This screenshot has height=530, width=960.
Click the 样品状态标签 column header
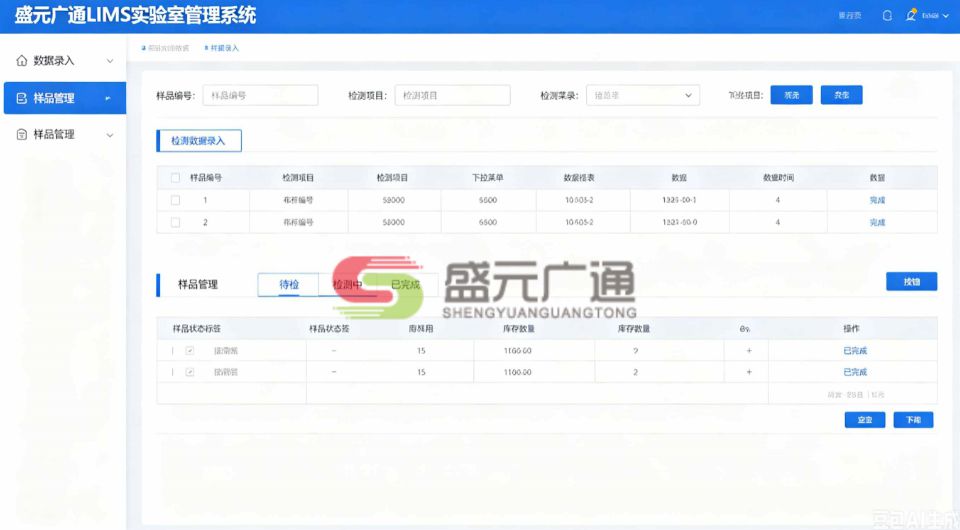pos(197,329)
